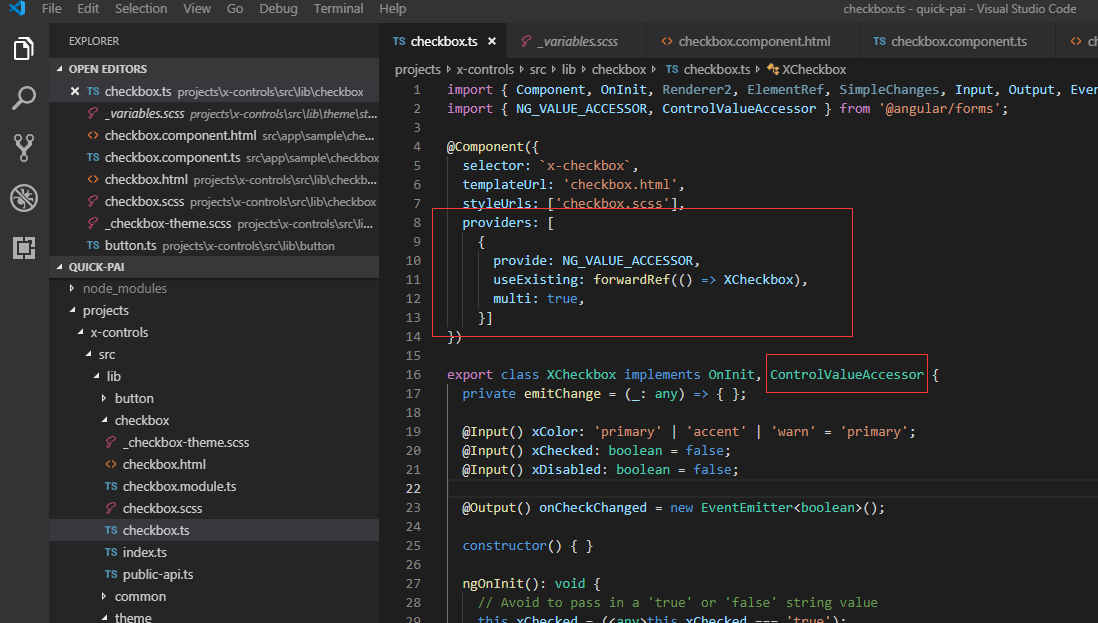Close the checkbox.ts editor tab
Screen dimensions: 1098x623
click(491, 42)
